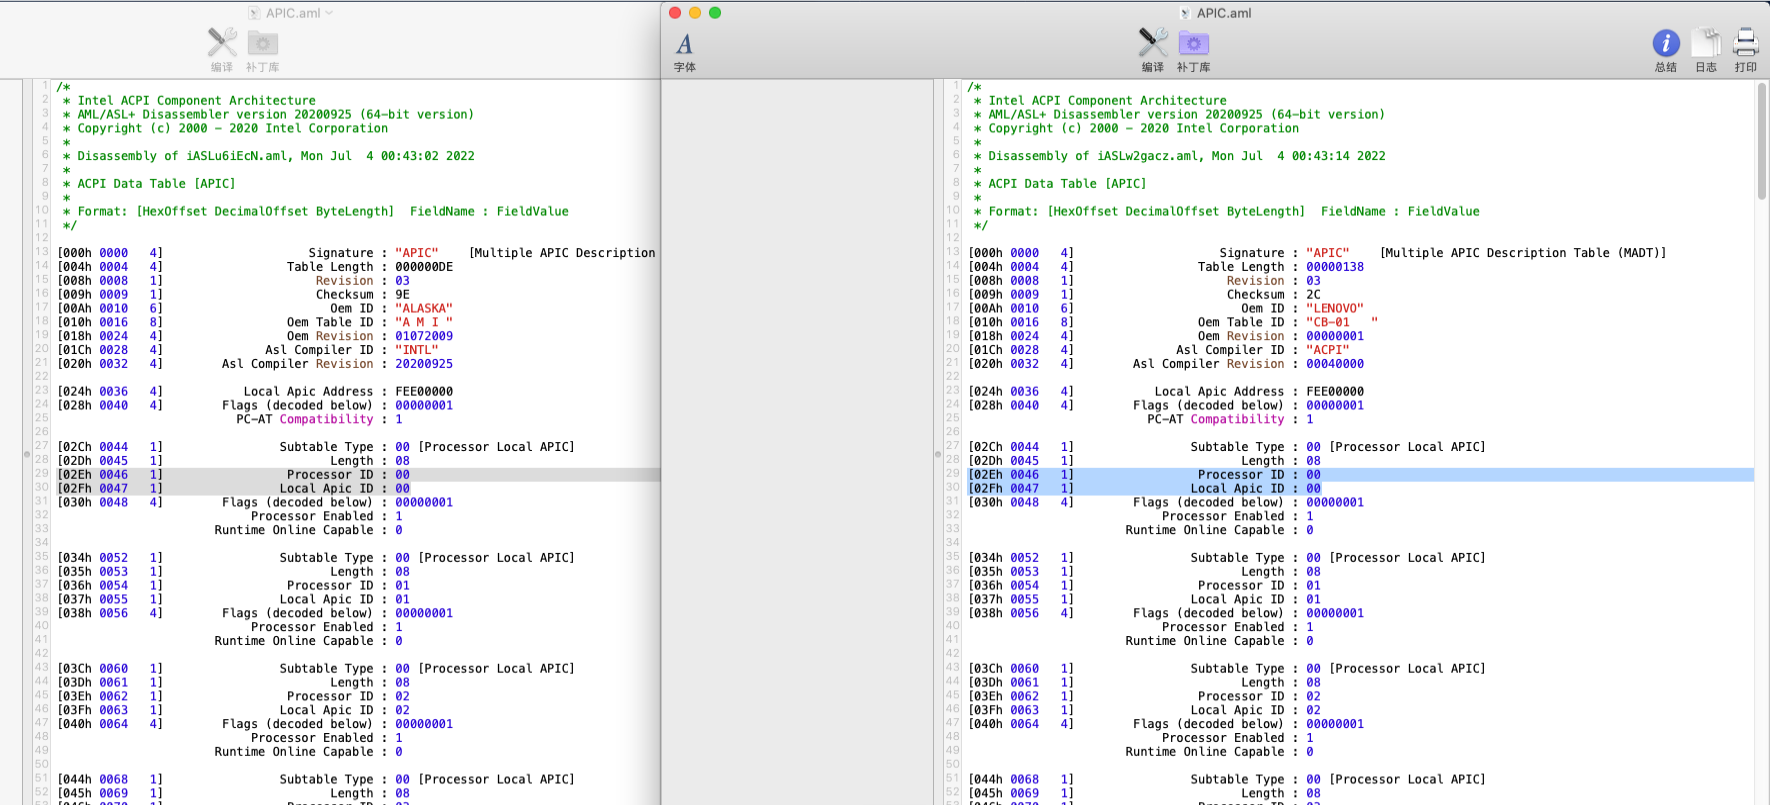The width and height of the screenshot is (1770, 805).
Task: Click the Print (打印) icon
Action: 1745,43
